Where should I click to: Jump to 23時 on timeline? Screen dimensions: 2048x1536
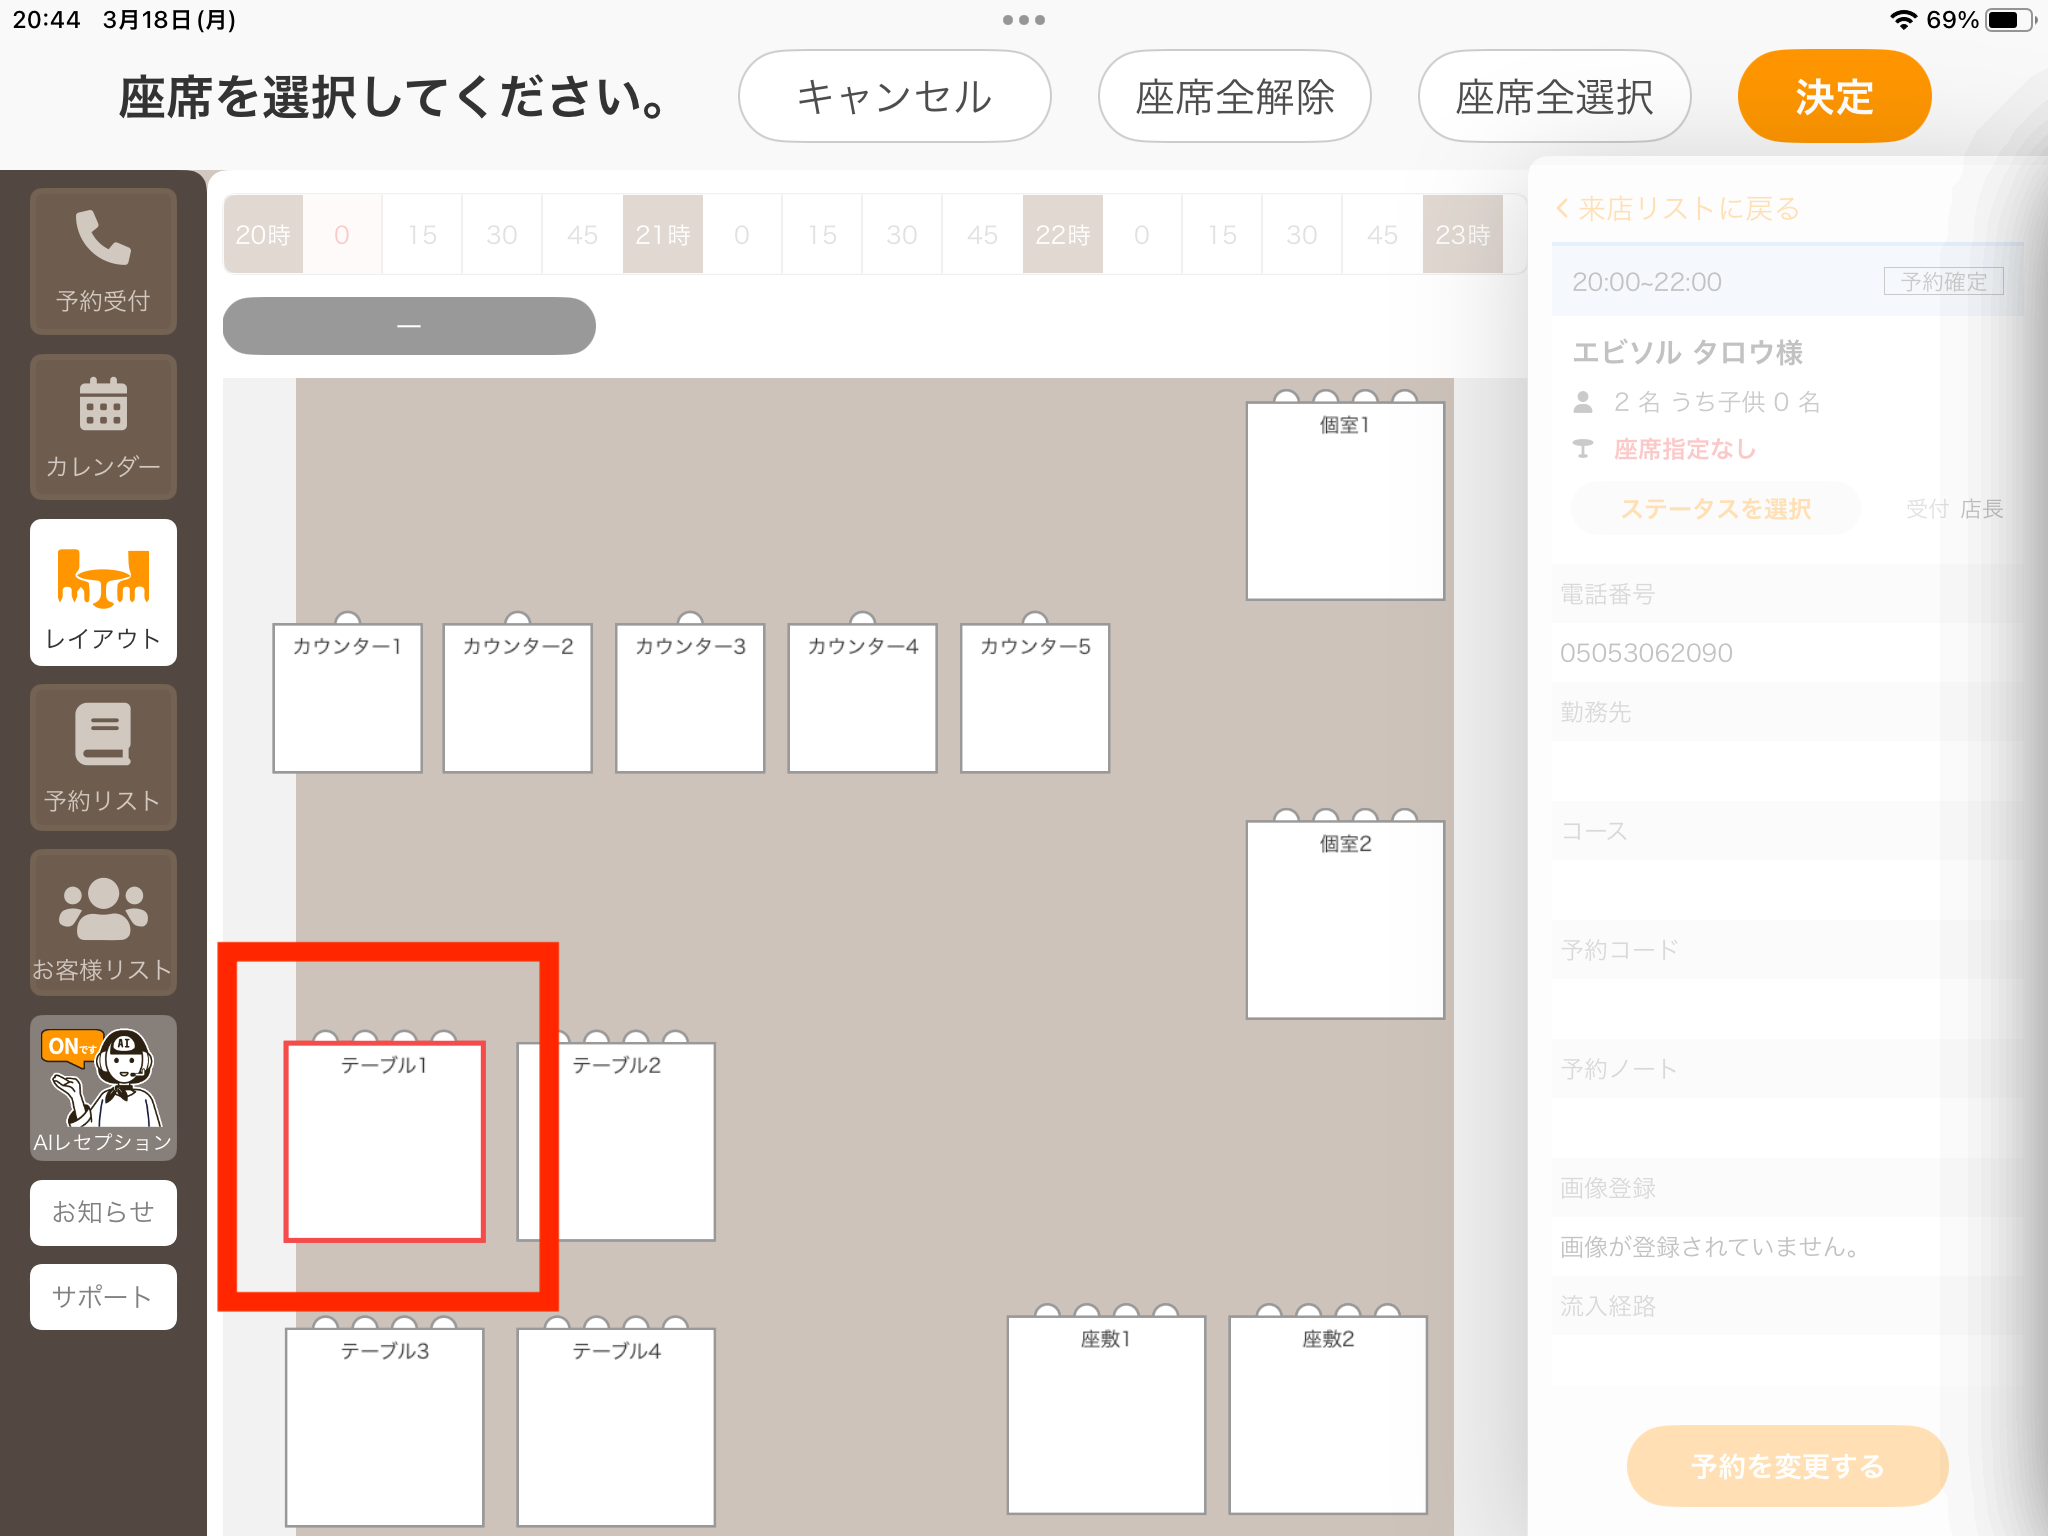click(1463, 235)
